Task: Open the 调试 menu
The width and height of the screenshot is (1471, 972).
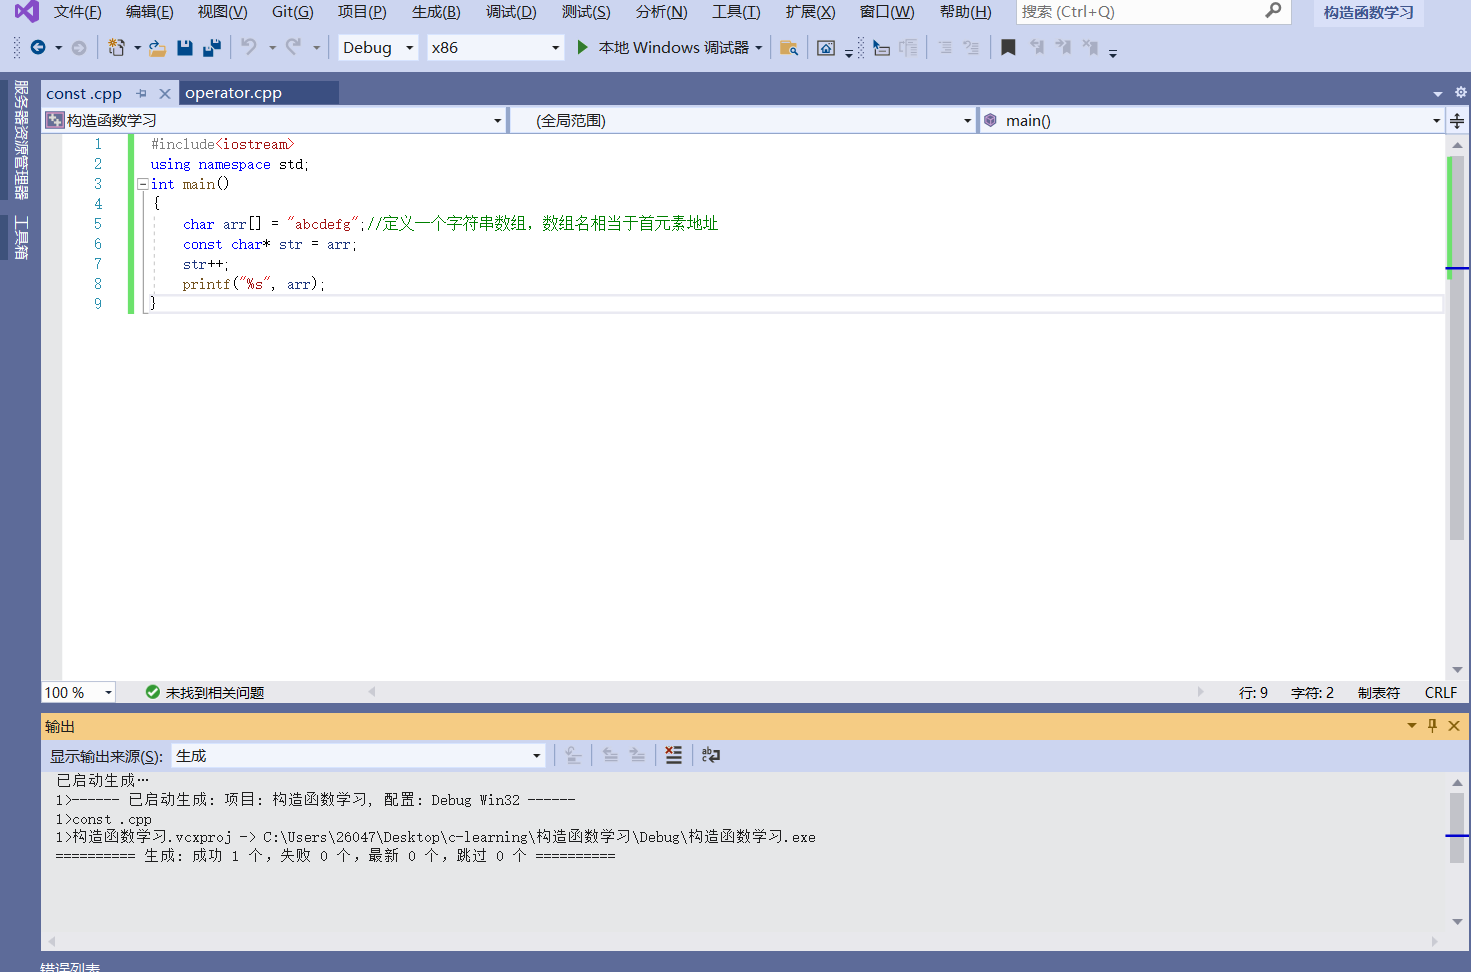Action: point(510,12)
